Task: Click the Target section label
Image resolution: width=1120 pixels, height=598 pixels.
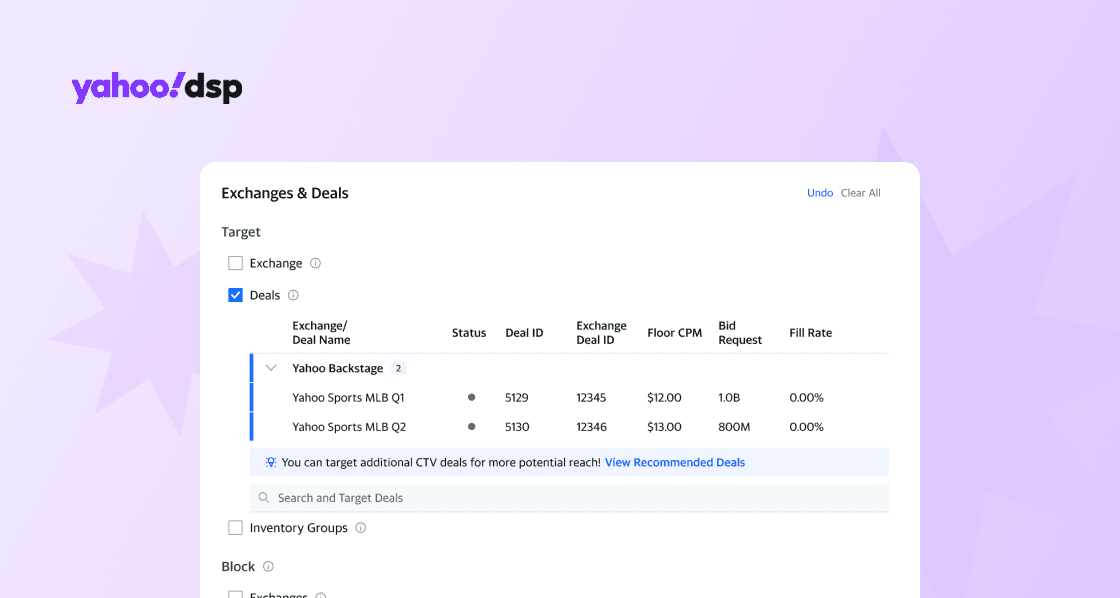Action: 241,232
